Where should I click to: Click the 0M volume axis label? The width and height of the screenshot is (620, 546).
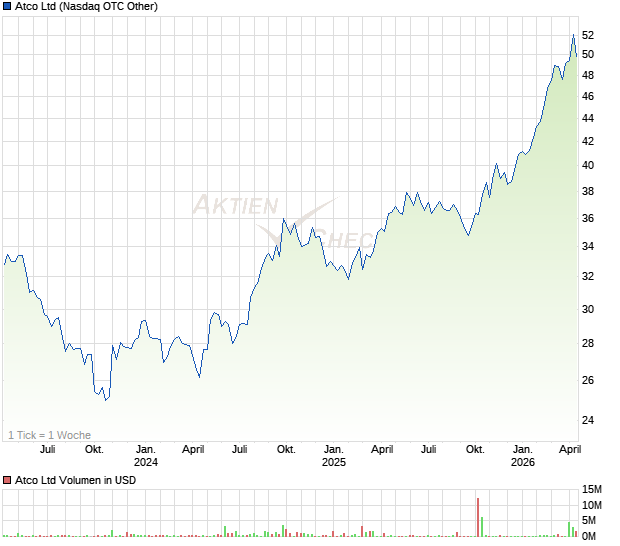(589, 537)
